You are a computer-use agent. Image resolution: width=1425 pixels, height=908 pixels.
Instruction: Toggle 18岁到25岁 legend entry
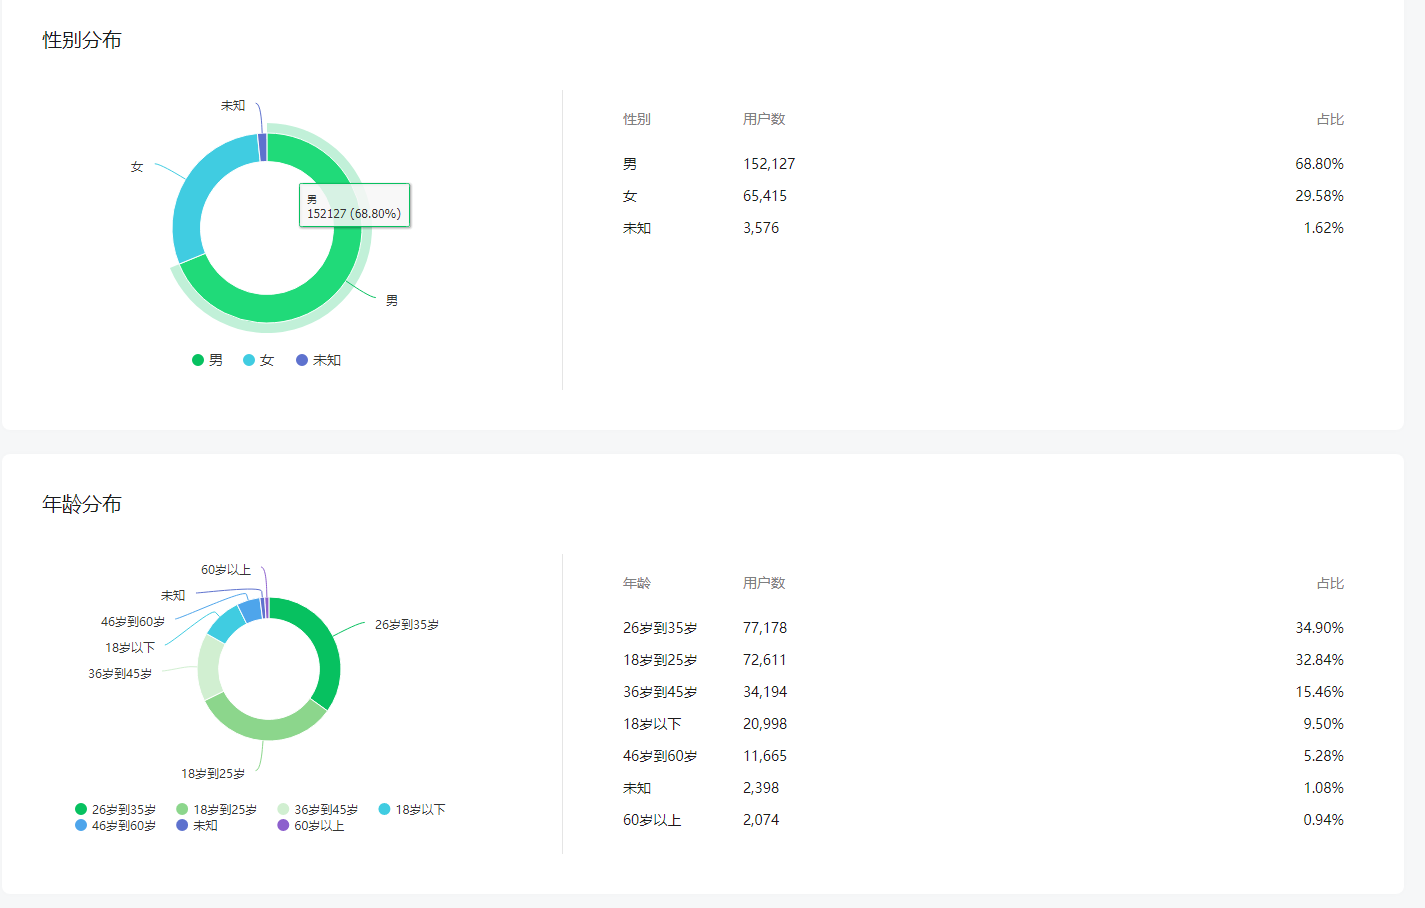pyautogui.click(x=216, y=809)
